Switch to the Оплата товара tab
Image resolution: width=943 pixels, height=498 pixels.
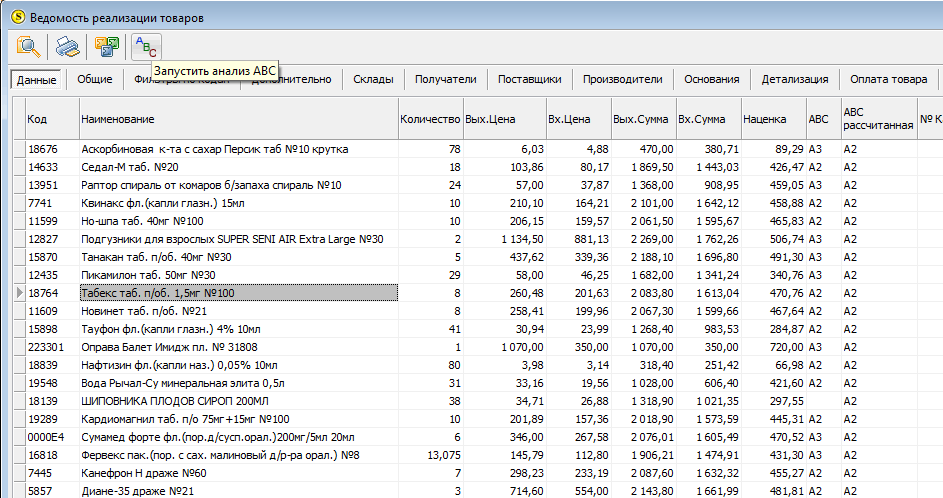tap(888, 79)
